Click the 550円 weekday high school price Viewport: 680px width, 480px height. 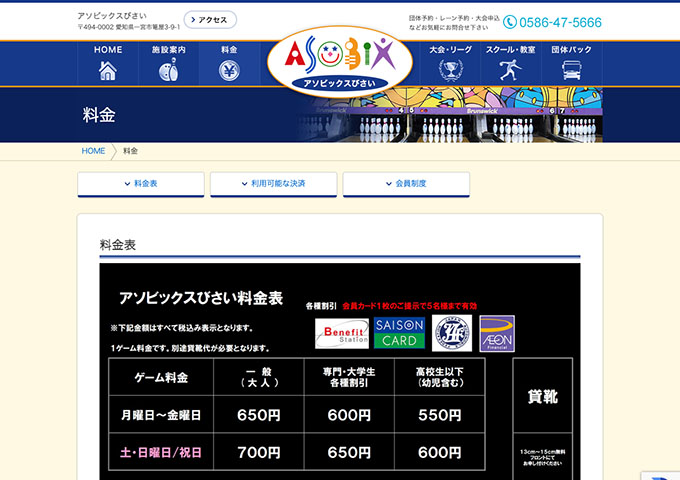pyautogui.click(x=440, y=415)
